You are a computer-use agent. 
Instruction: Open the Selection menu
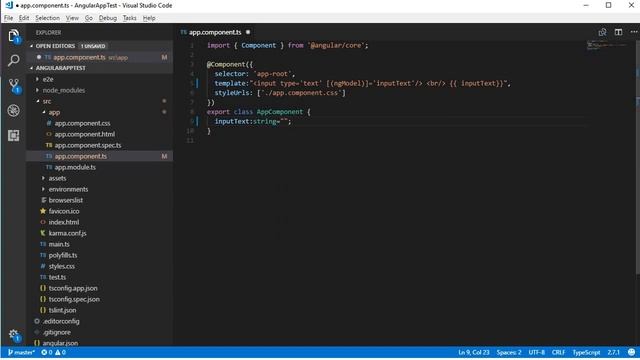[47, 18]
